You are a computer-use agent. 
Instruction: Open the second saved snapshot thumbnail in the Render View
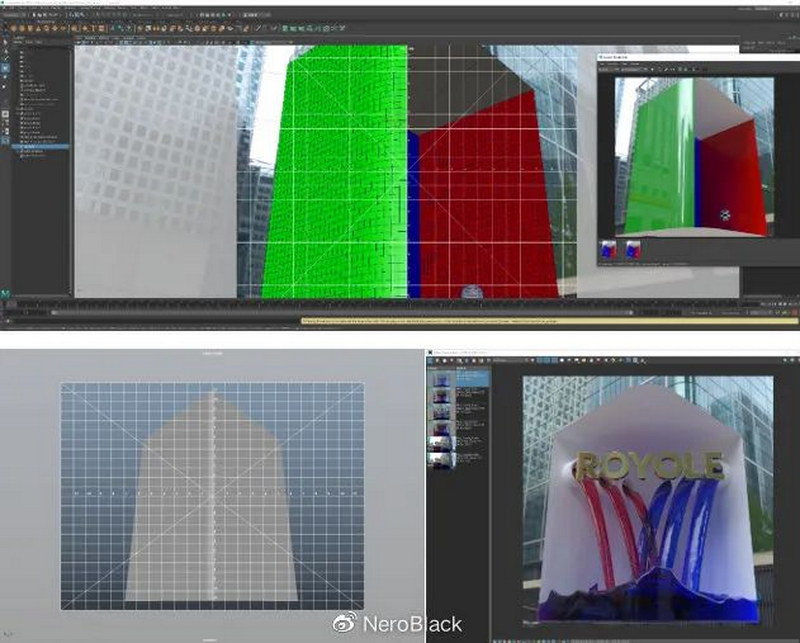(x=632, y=249)
